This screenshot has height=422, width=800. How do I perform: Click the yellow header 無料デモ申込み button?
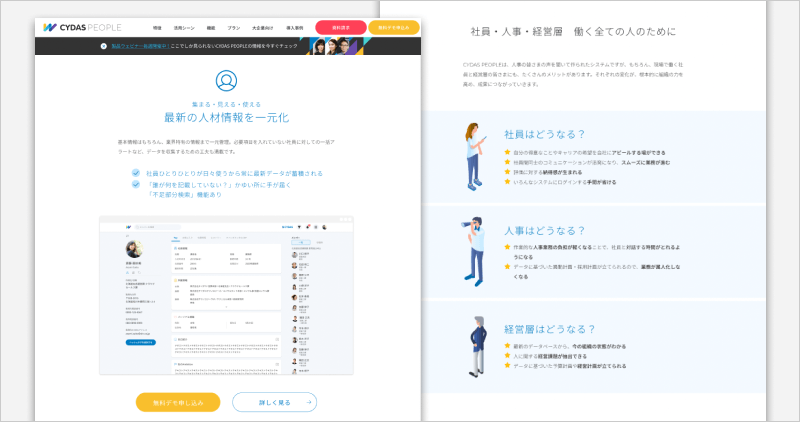coord(393,27)
